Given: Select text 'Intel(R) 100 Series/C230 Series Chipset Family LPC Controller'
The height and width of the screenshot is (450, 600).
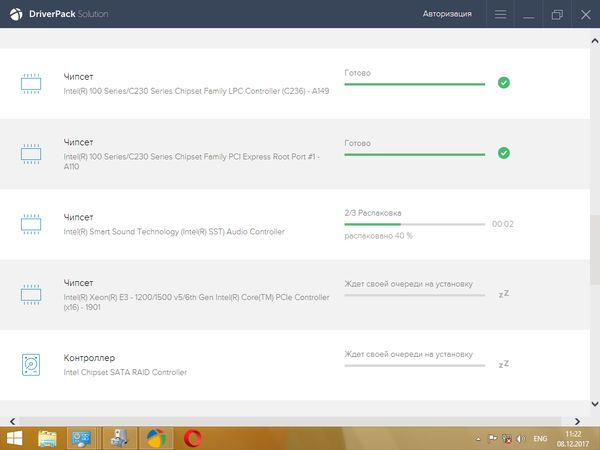Looking at the screenshot, I should (171, 91).
